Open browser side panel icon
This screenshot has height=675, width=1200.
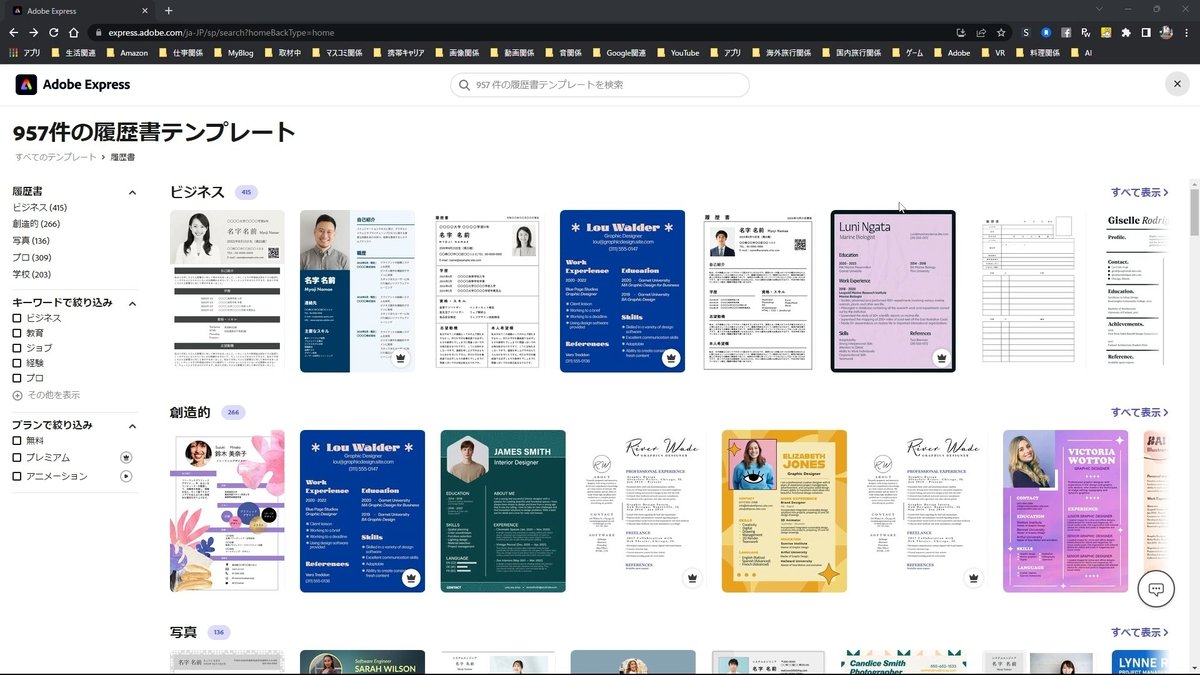[x=1146, y=32]
